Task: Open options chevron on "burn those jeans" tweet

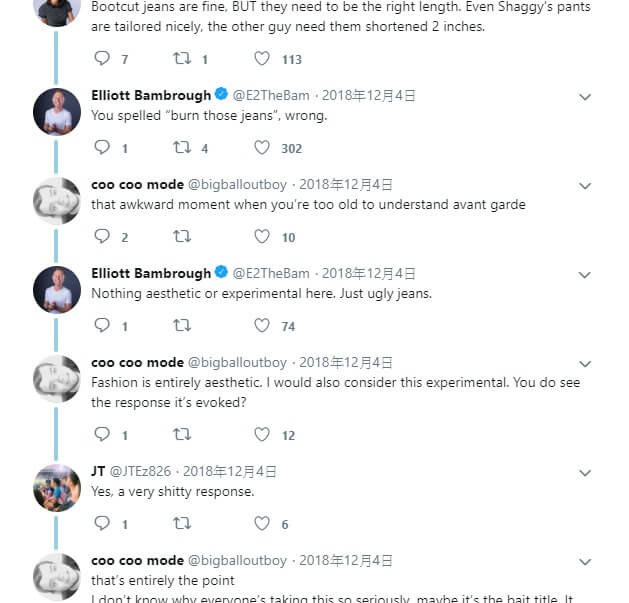Action: 586,96
